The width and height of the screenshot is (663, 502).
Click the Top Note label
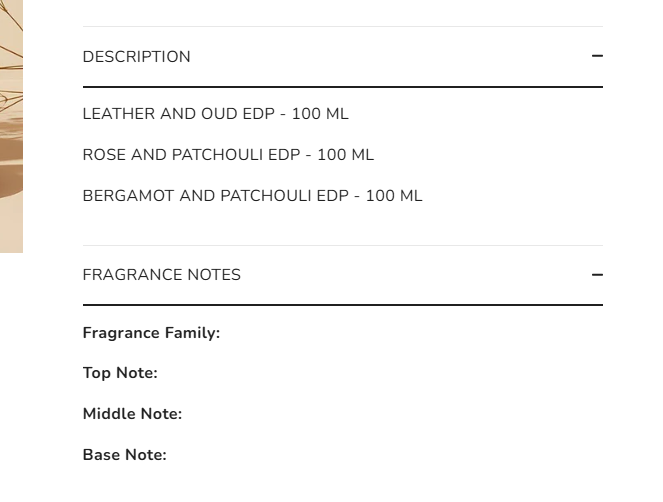[x=120, y=373]
